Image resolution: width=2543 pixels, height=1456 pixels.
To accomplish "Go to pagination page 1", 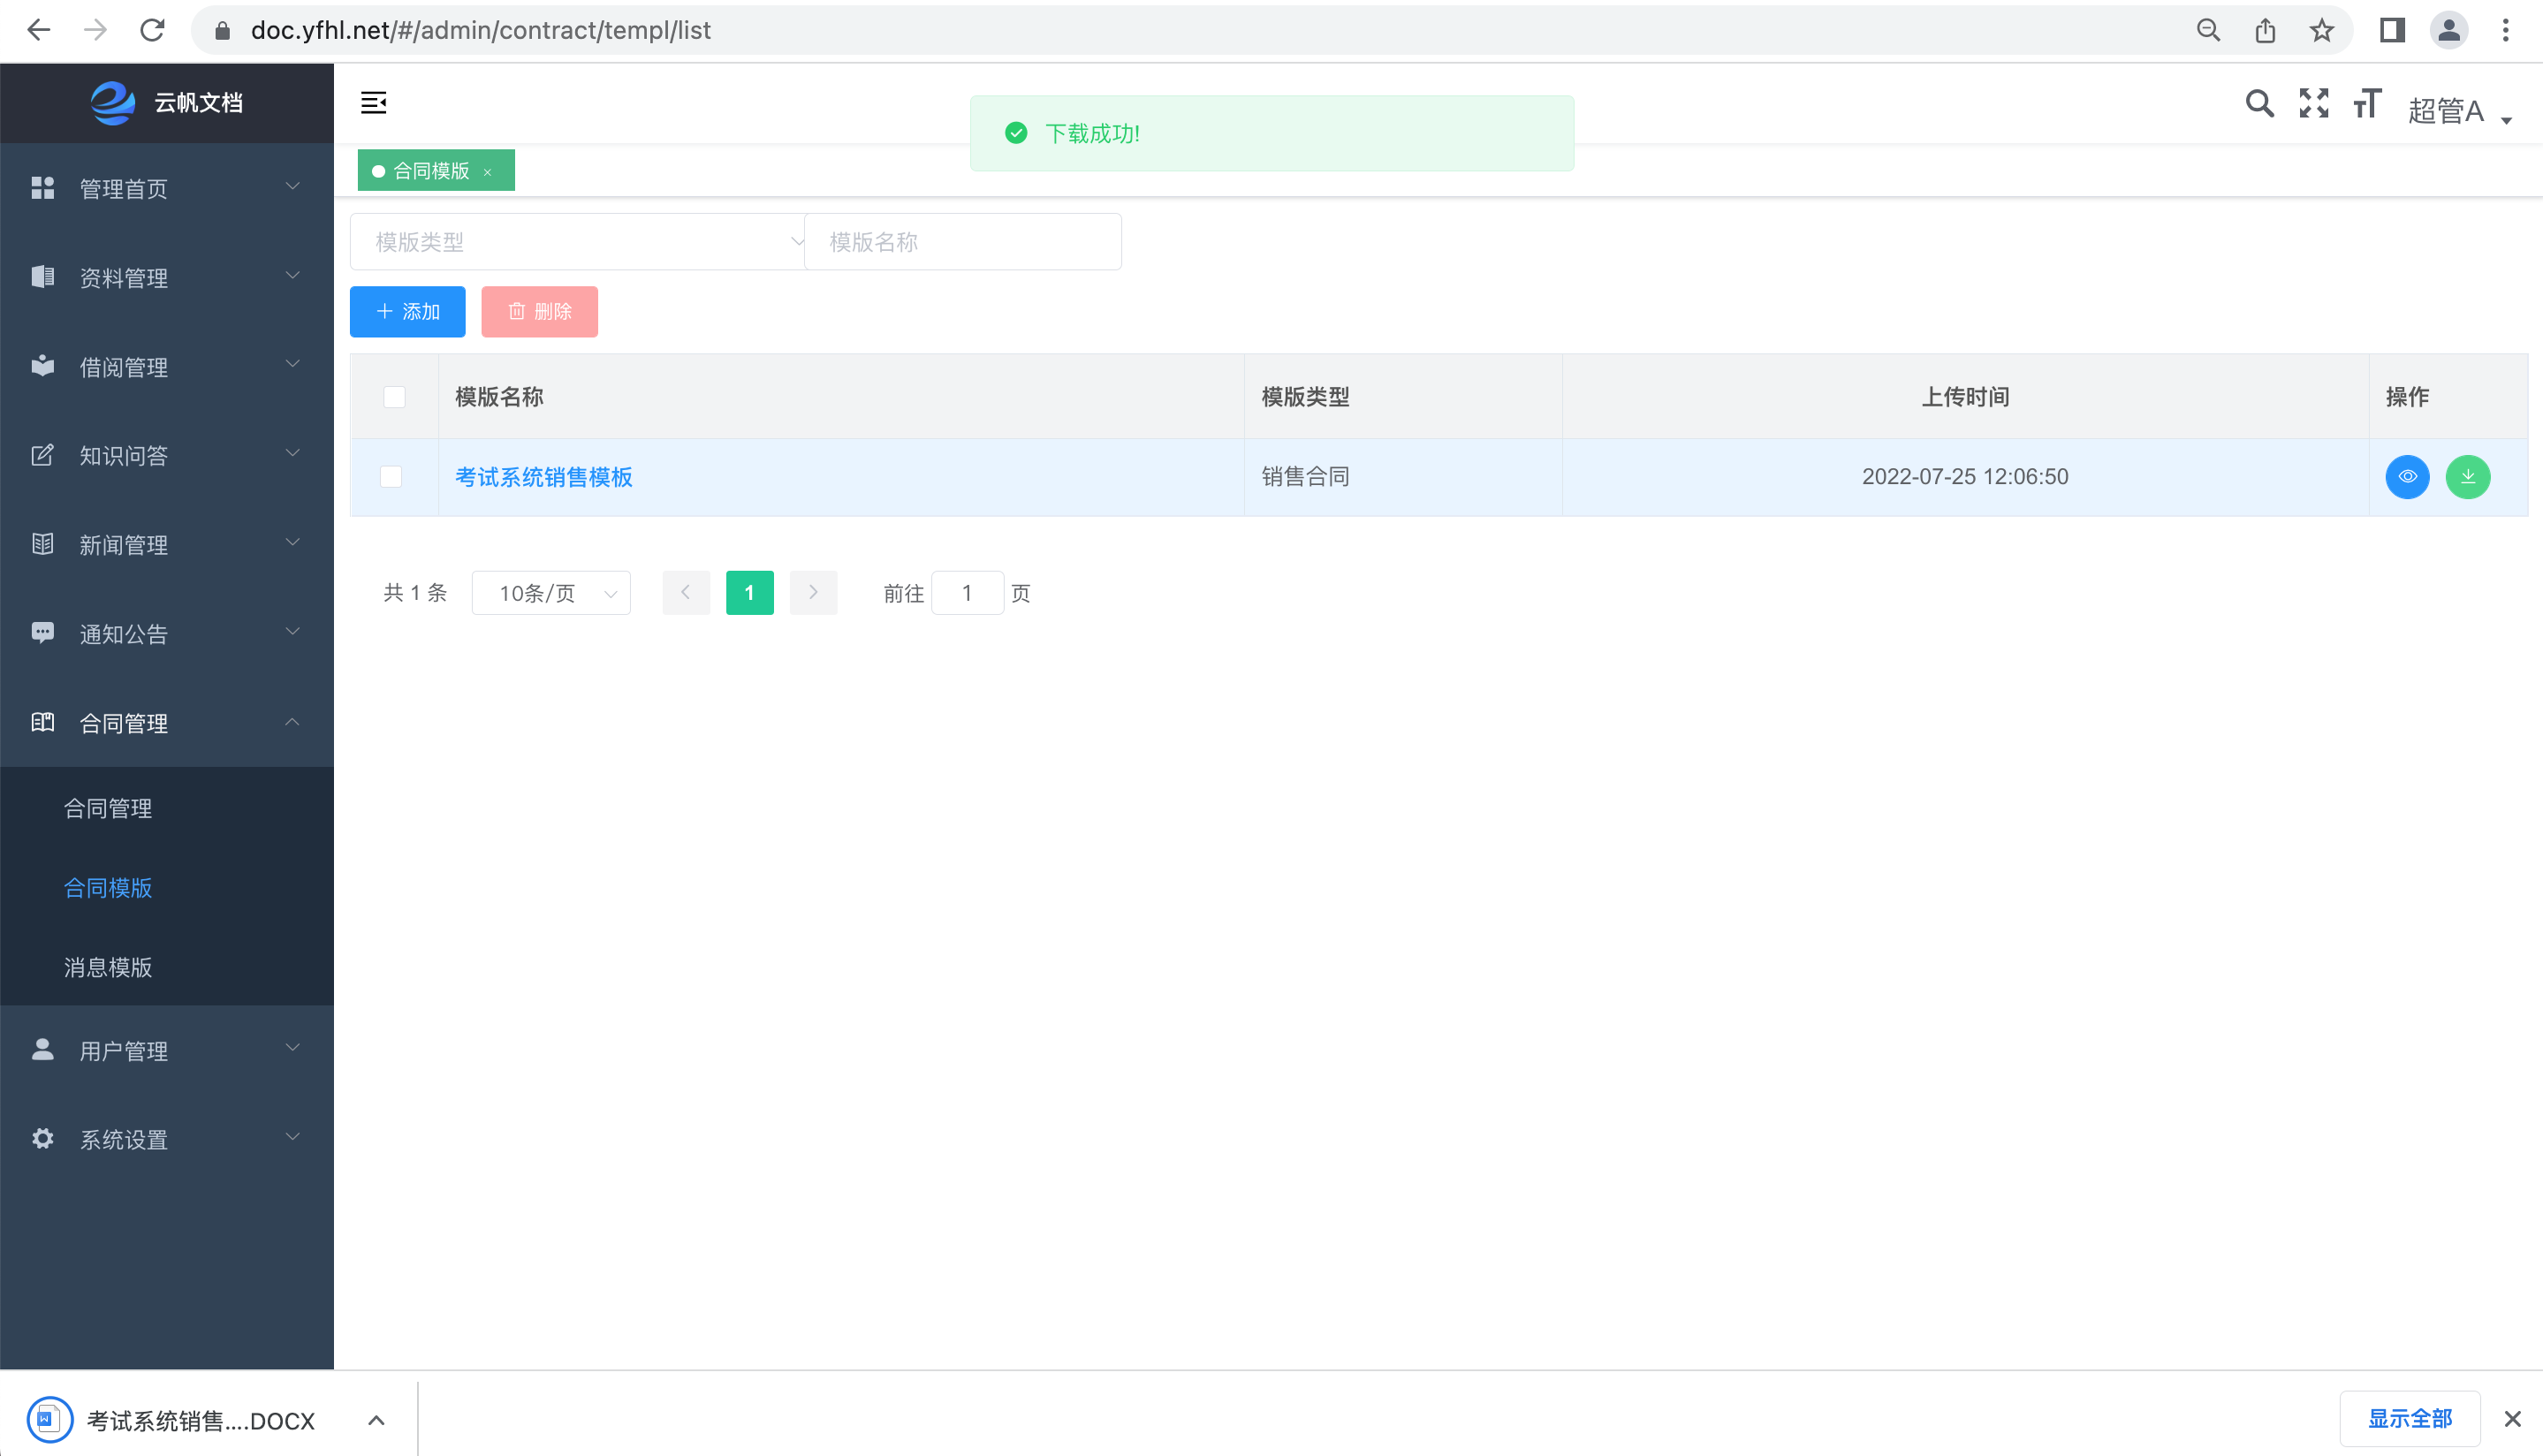I will (749, 593).
